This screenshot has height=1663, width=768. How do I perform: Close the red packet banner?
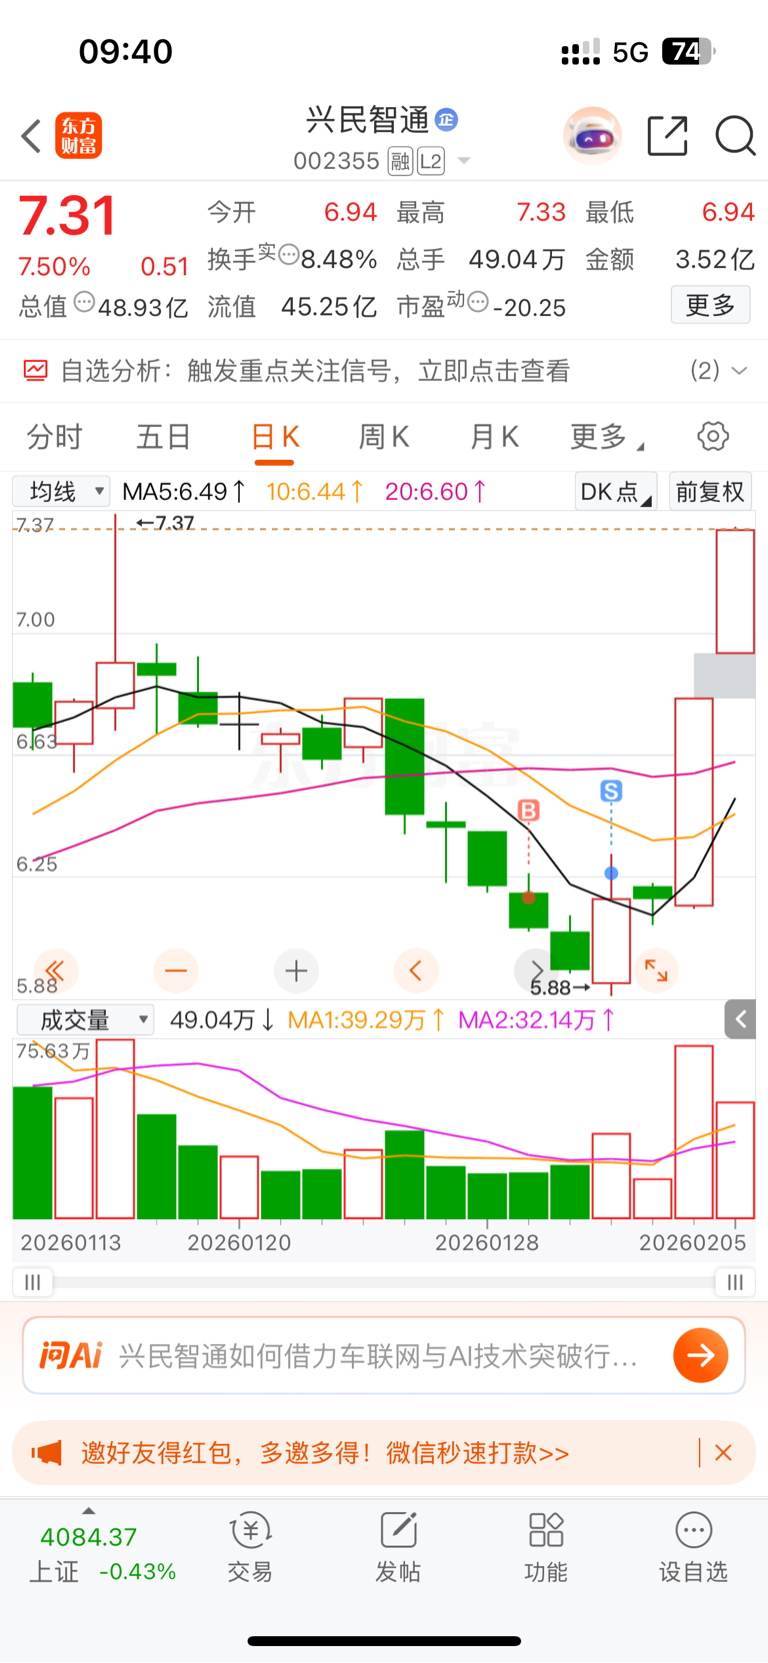tap(723, 1453)
